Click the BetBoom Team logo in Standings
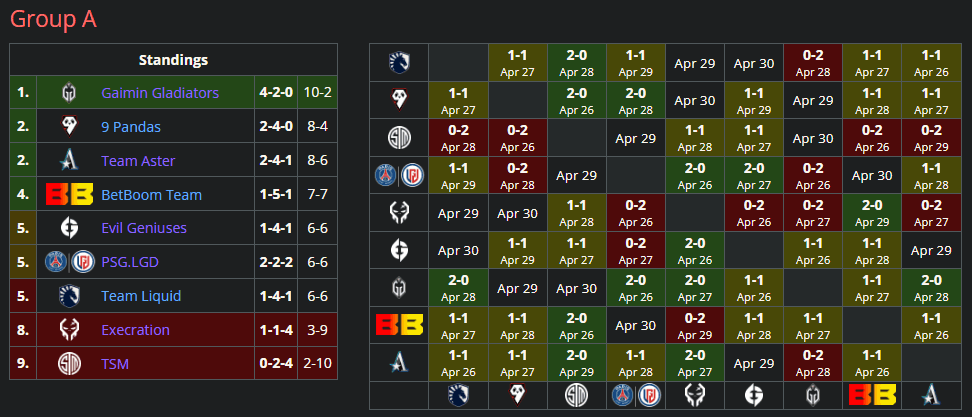 coord(69,195)
